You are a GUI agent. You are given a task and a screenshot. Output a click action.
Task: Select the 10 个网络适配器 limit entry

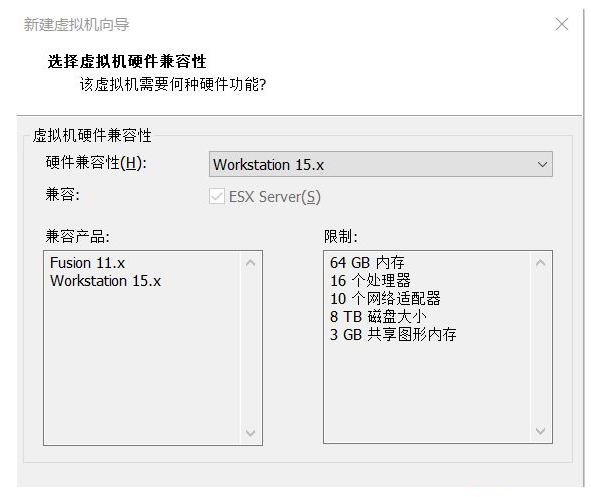[385, 298]
